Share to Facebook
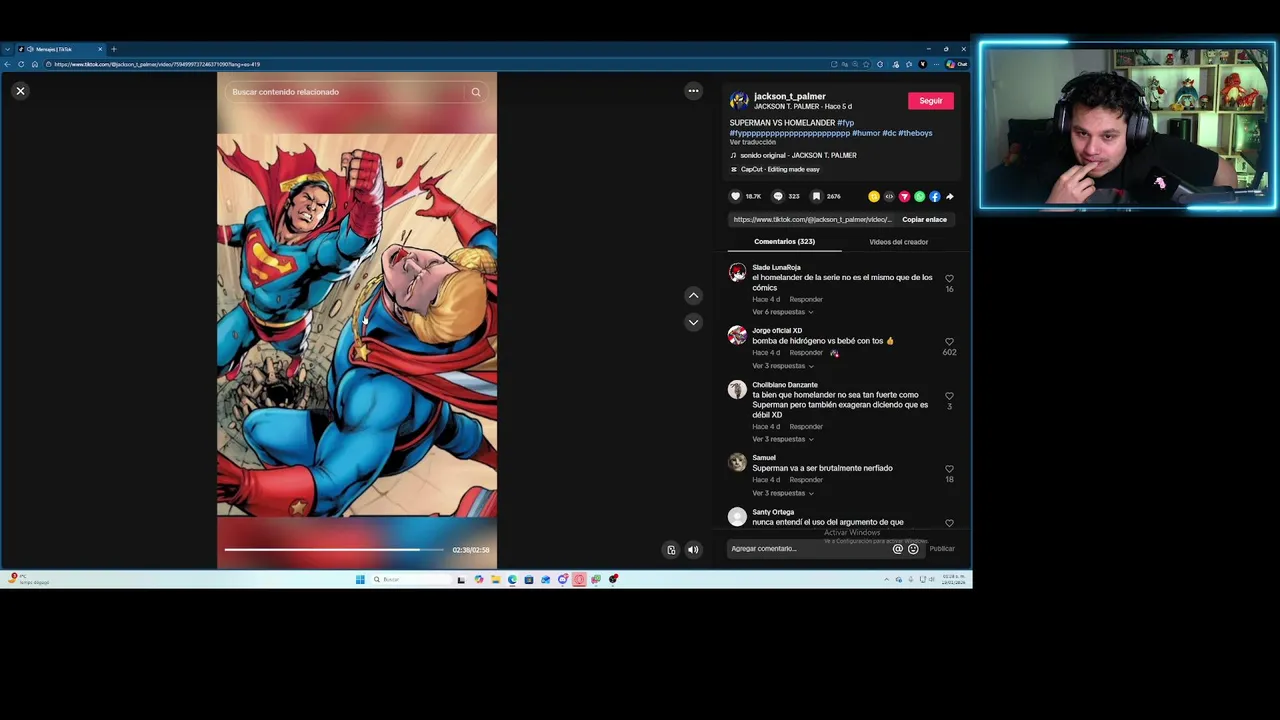The width and height of the screenshot is (1280, 720). click(934, 196)
